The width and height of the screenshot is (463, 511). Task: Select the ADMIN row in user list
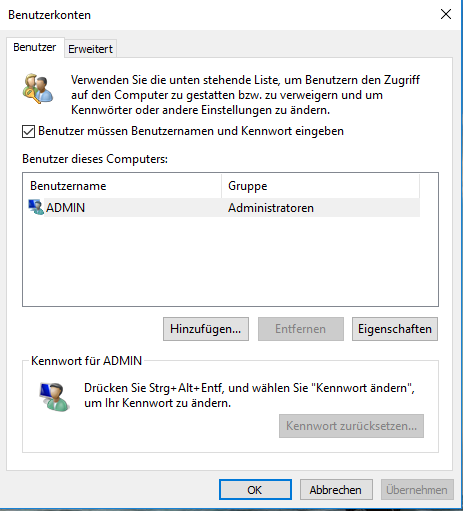point(224,207)
